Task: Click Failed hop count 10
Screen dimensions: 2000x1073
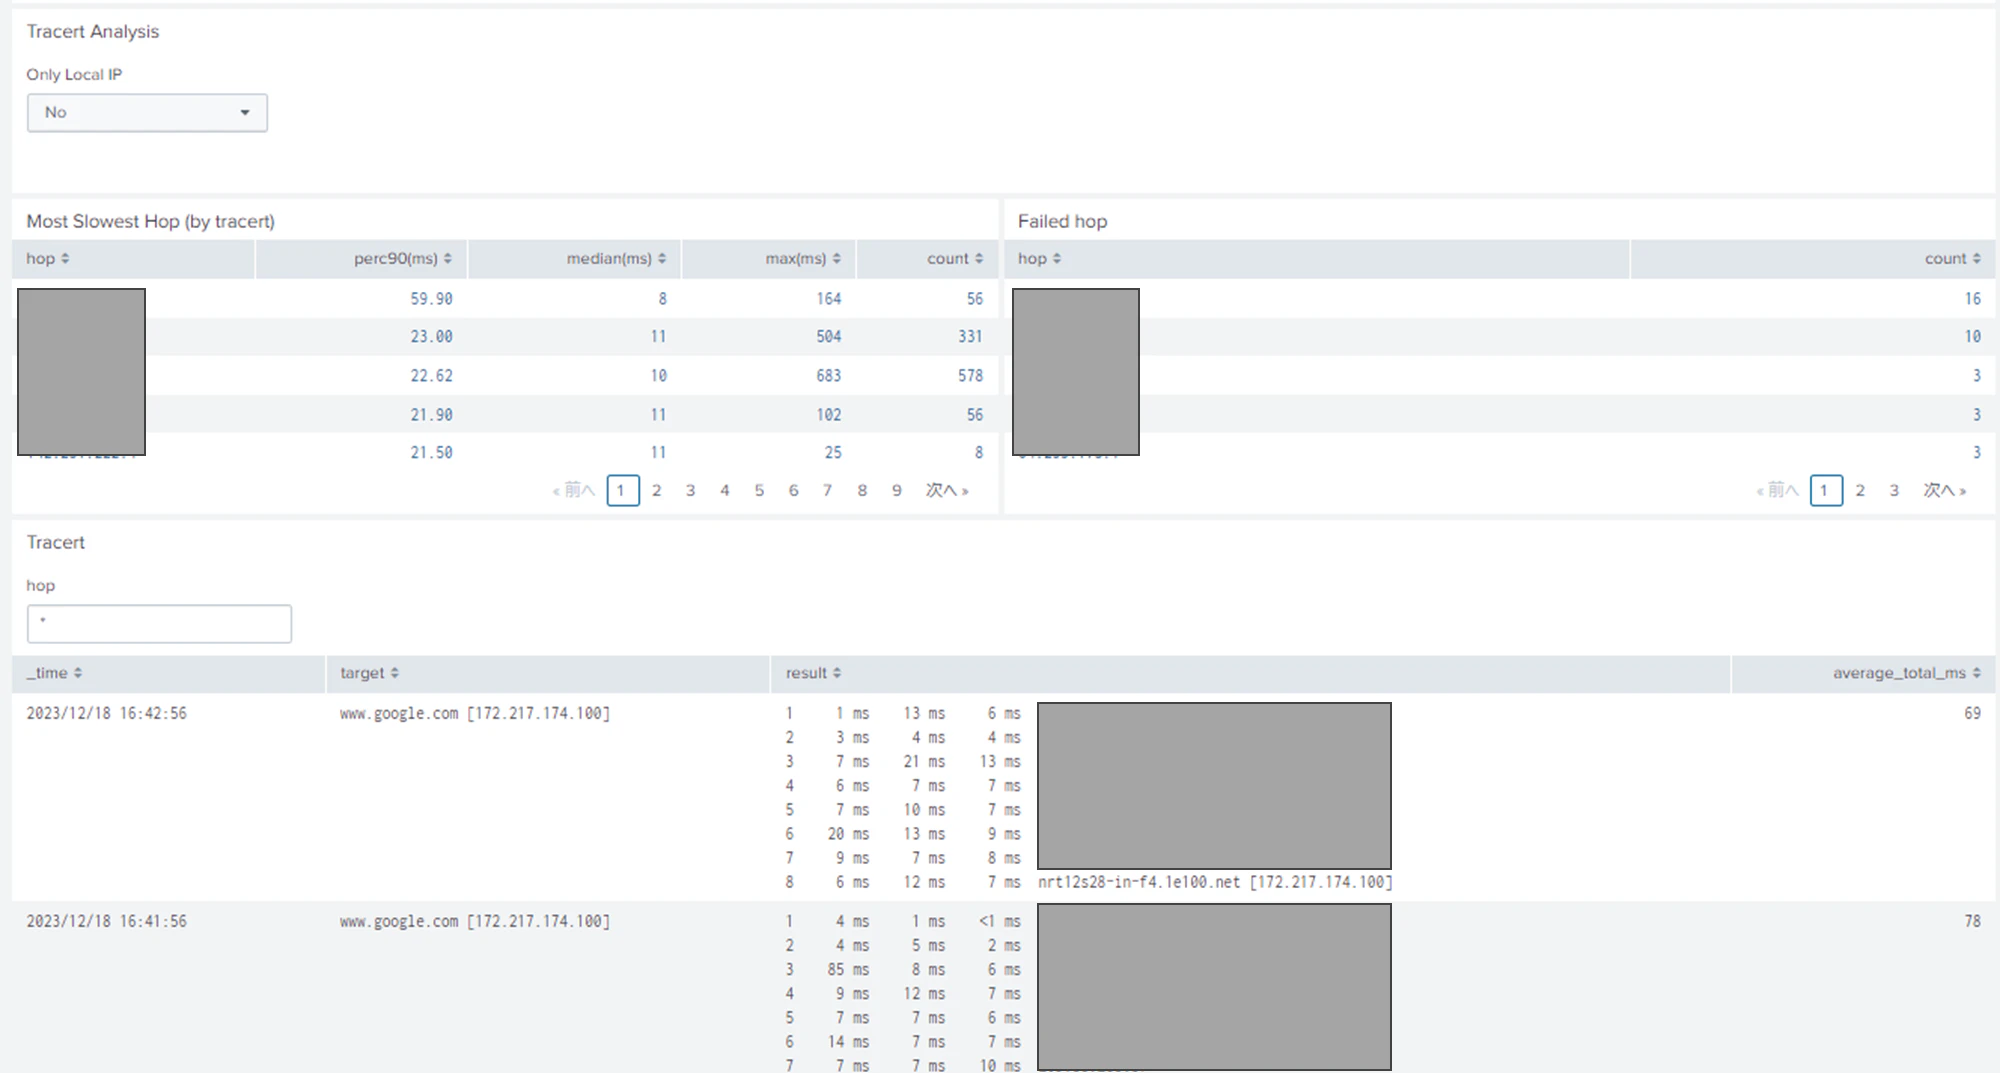Action: pos(1972,337)
